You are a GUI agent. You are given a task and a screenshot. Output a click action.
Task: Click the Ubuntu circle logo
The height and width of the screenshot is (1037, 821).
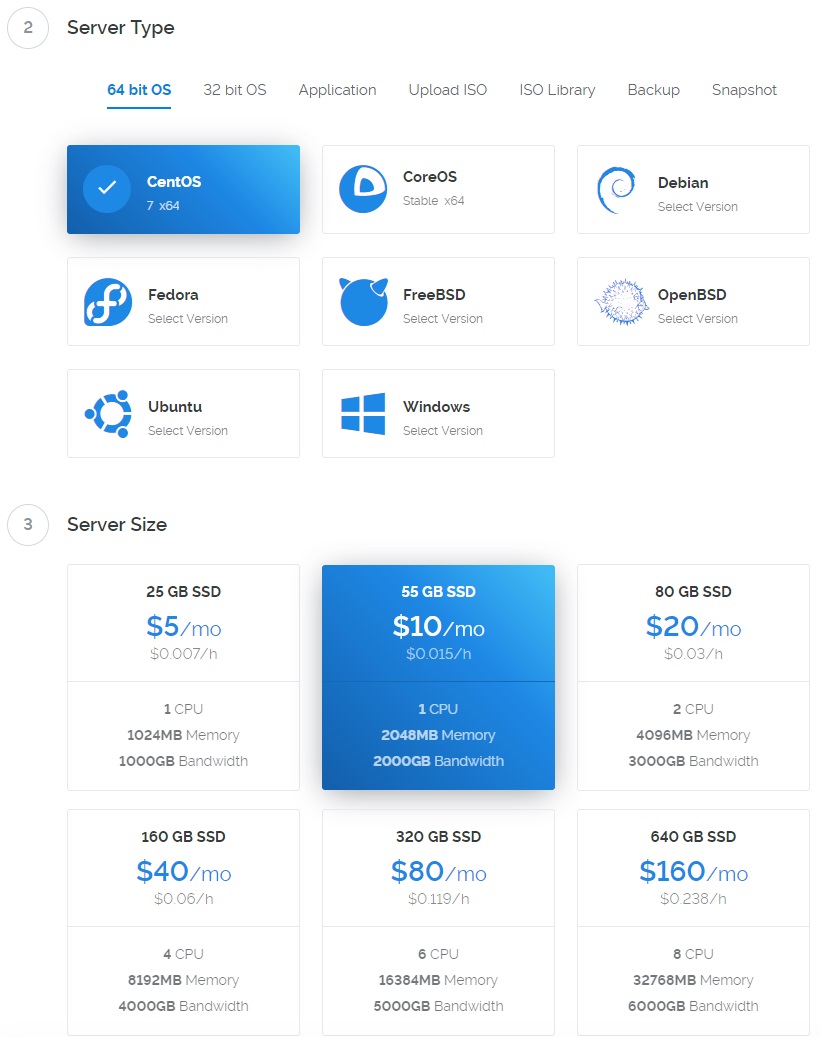(108, 414)
